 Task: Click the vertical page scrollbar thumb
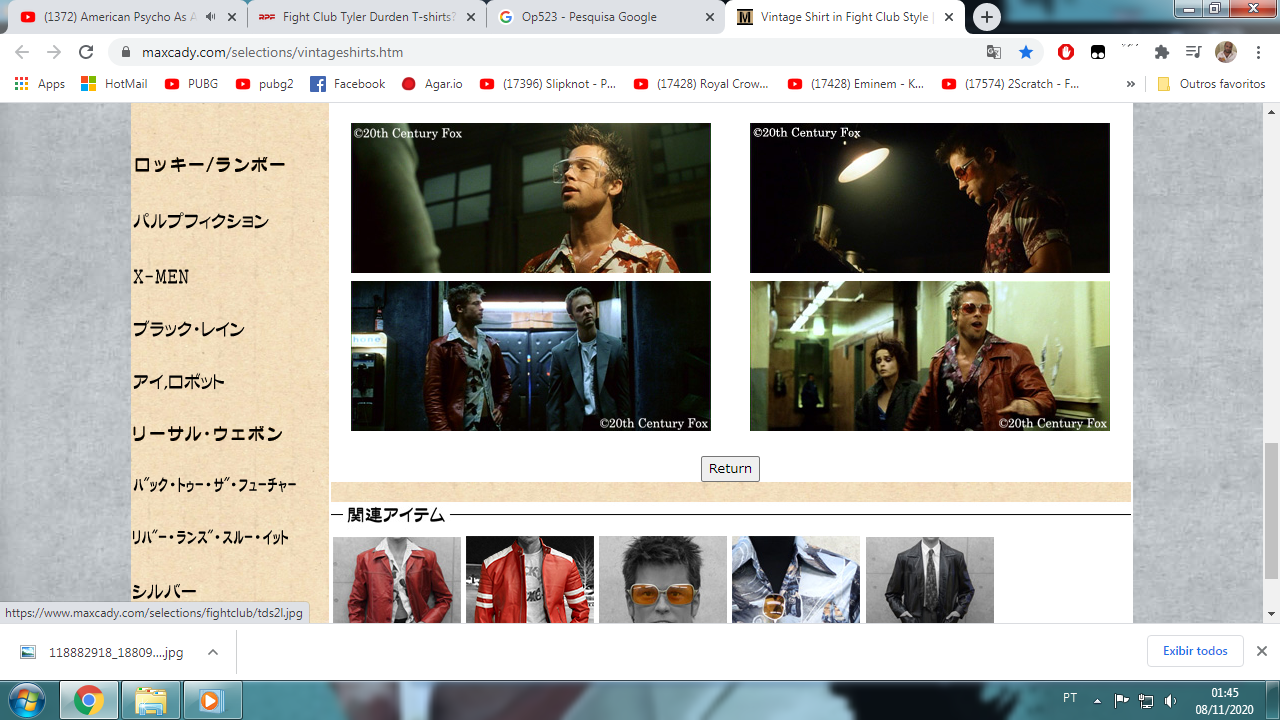click(1271, 512)
